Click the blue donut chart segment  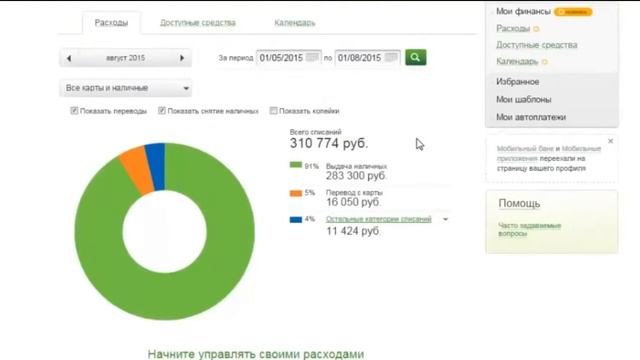pos(157,167)
